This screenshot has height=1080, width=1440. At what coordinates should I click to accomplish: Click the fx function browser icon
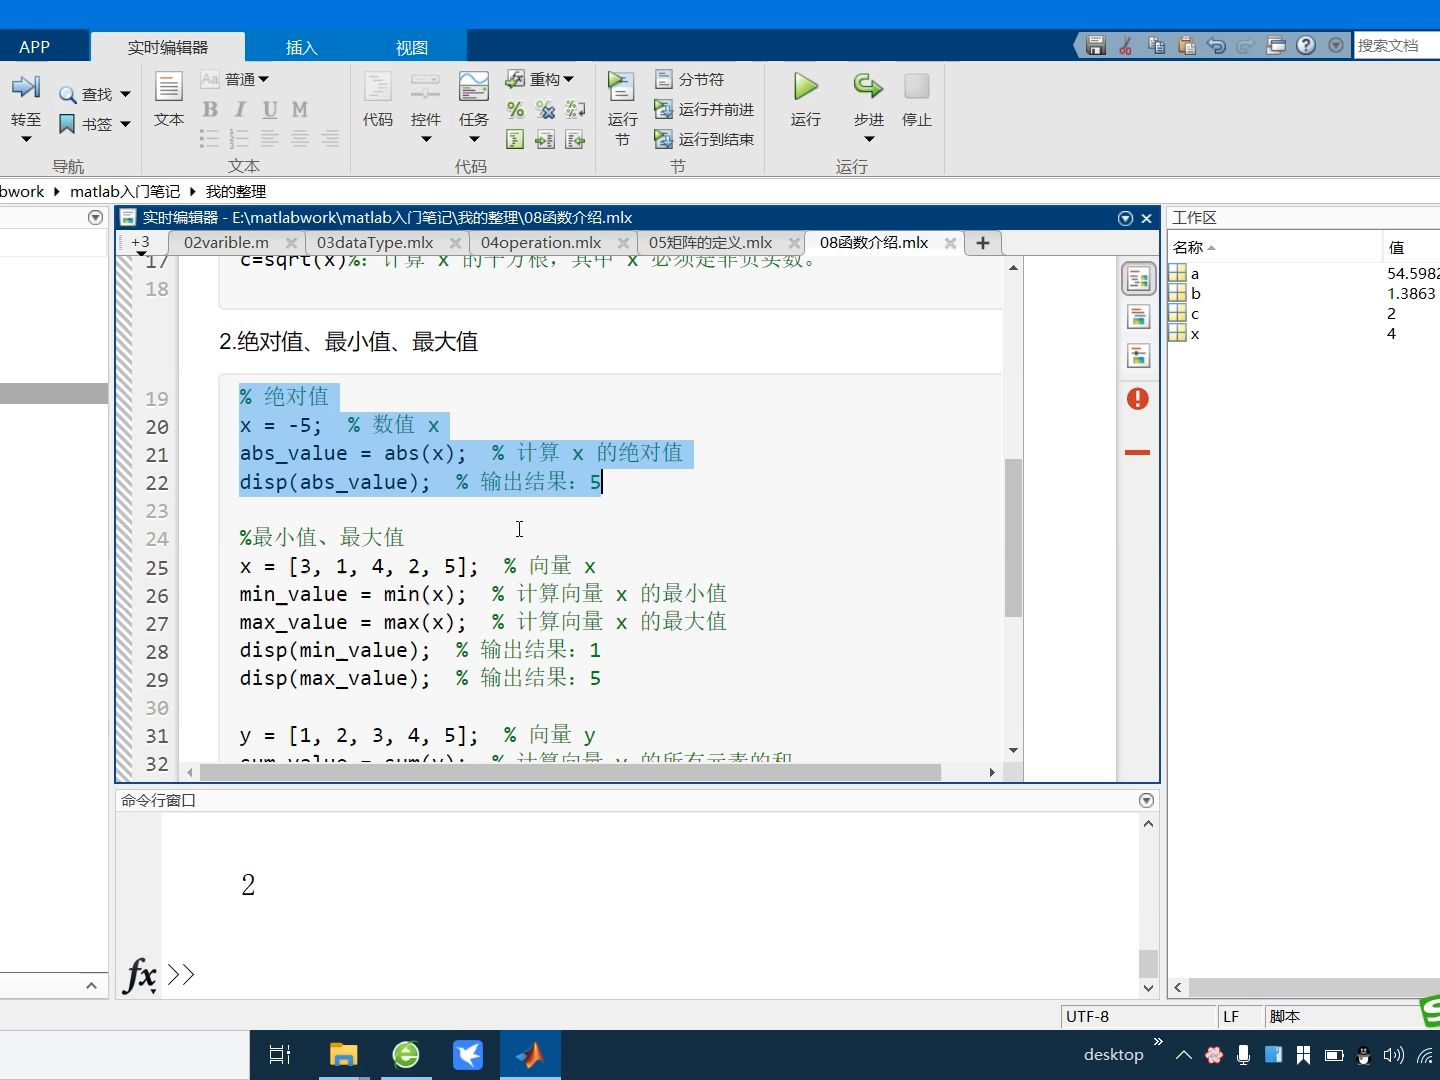tap(139, 974)
